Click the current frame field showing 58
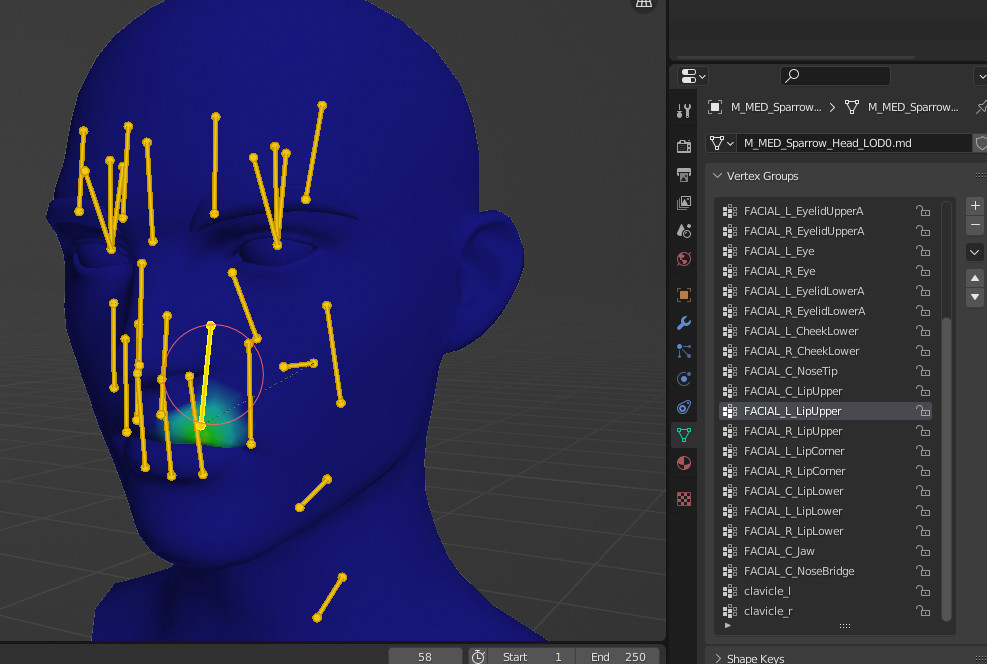The width and height of the screenshot is (987, 664). tap(424, 656)
